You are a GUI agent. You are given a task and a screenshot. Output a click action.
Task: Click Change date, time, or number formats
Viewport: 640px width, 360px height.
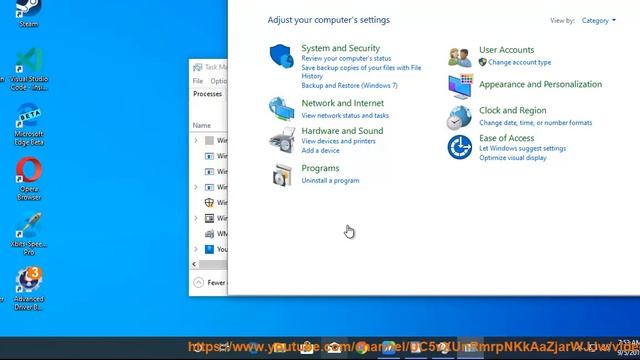point(536,123)
